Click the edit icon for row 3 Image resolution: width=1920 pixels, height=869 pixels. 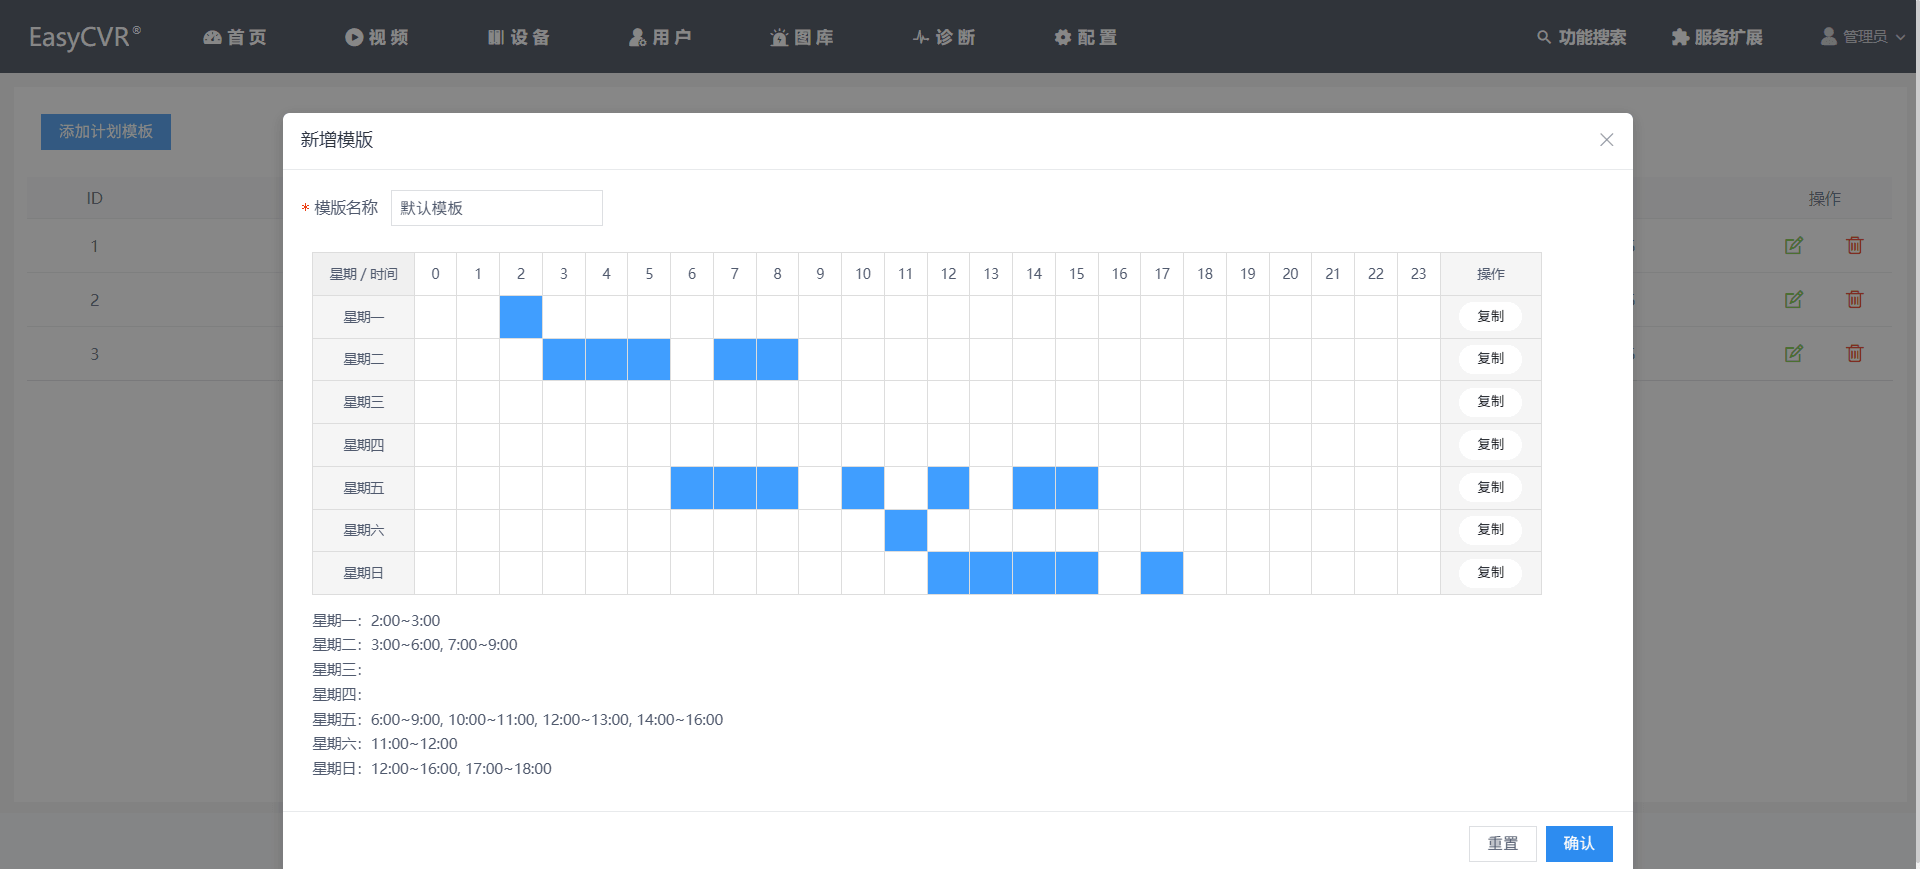click(x=1793, y=354)
